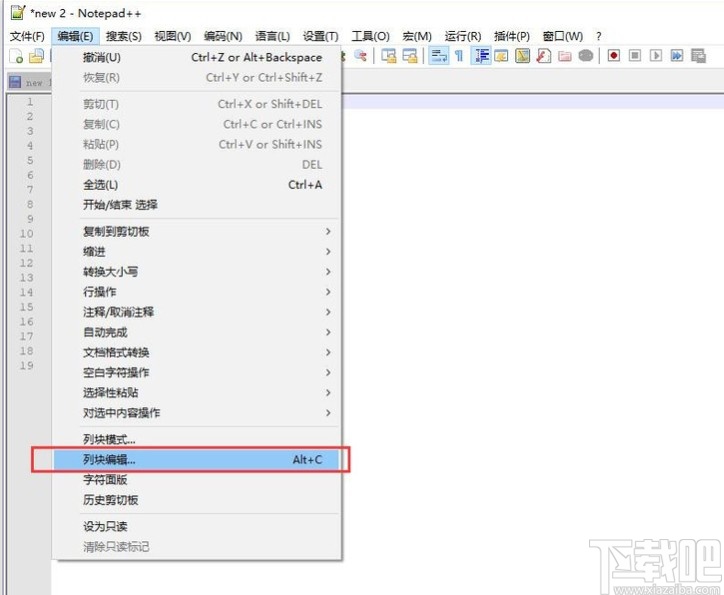
Task: Start macro recording with red dot icon
Action: [614, 56]
